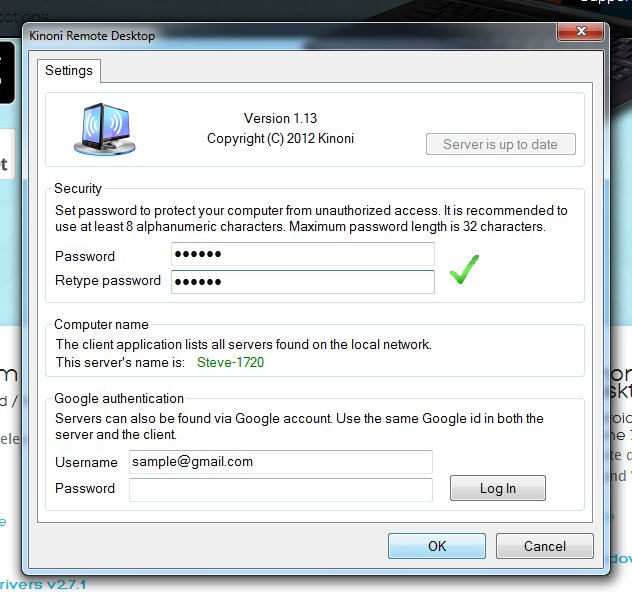Focus the Security Password input field
This screenshot has height=592, width=632.
(302, 255)
